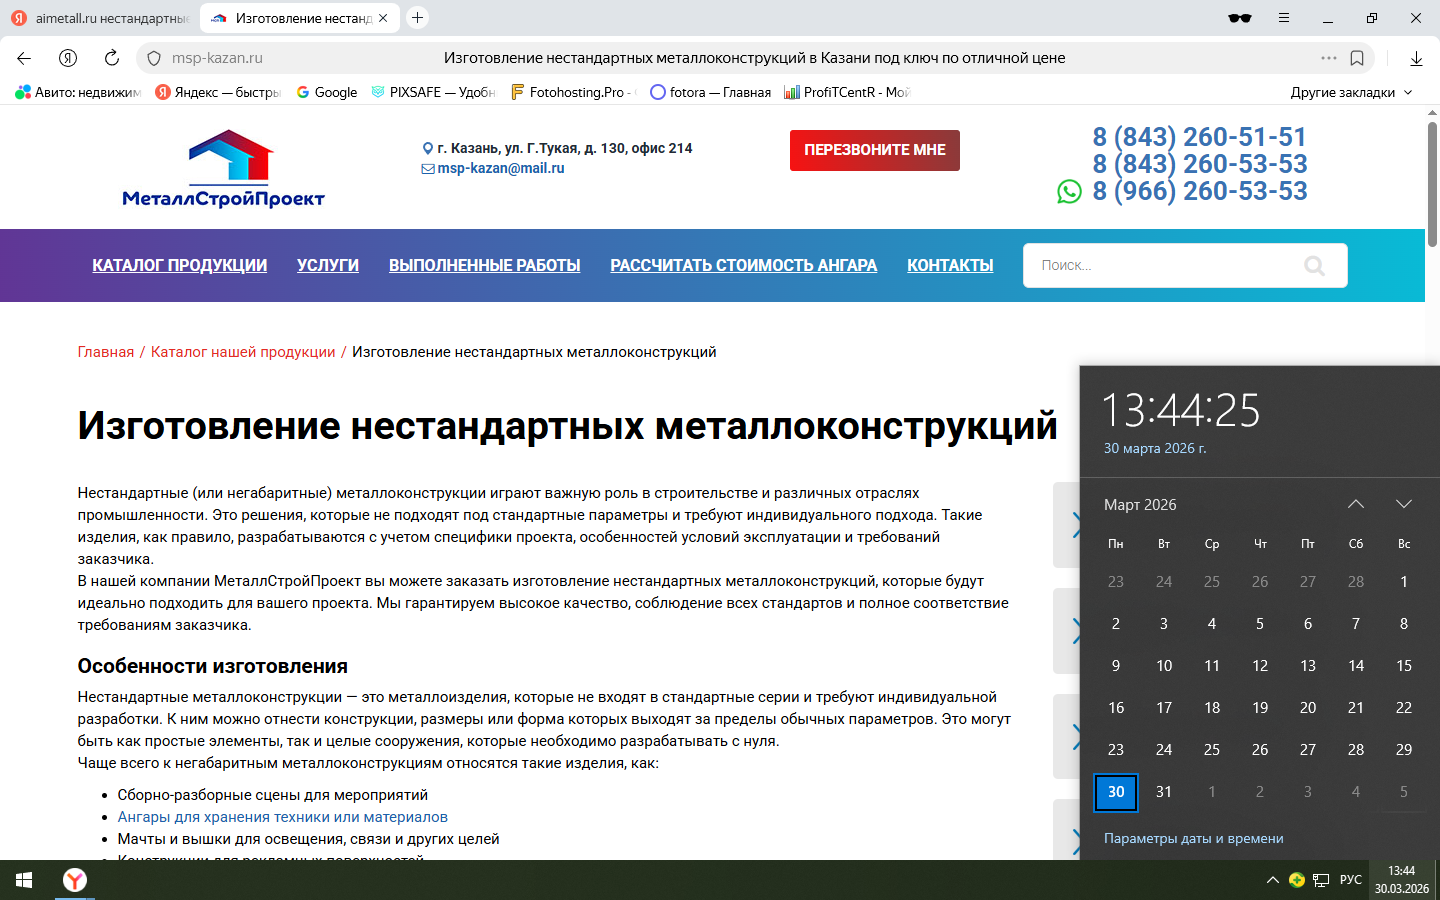Image resolution: width=1440 pixels, height=900 pixels.
Task: Select March 31 in the calendar
Action: (x=1164, y=792)
